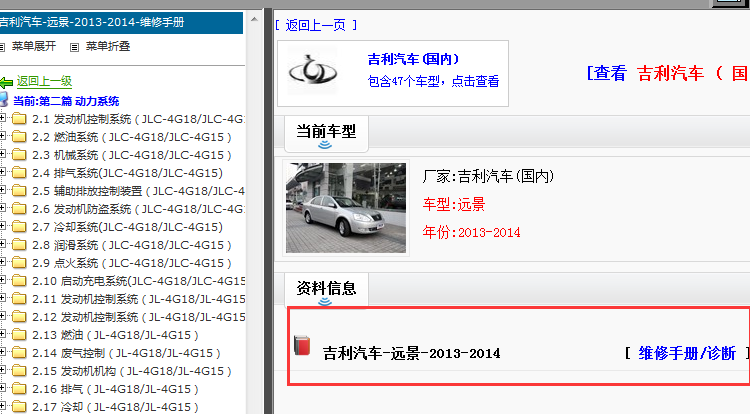Click the 菜单折叠 menu option
Image resolution: width=750 pixels, height=414 pixels.
click(x=108, y=46)
